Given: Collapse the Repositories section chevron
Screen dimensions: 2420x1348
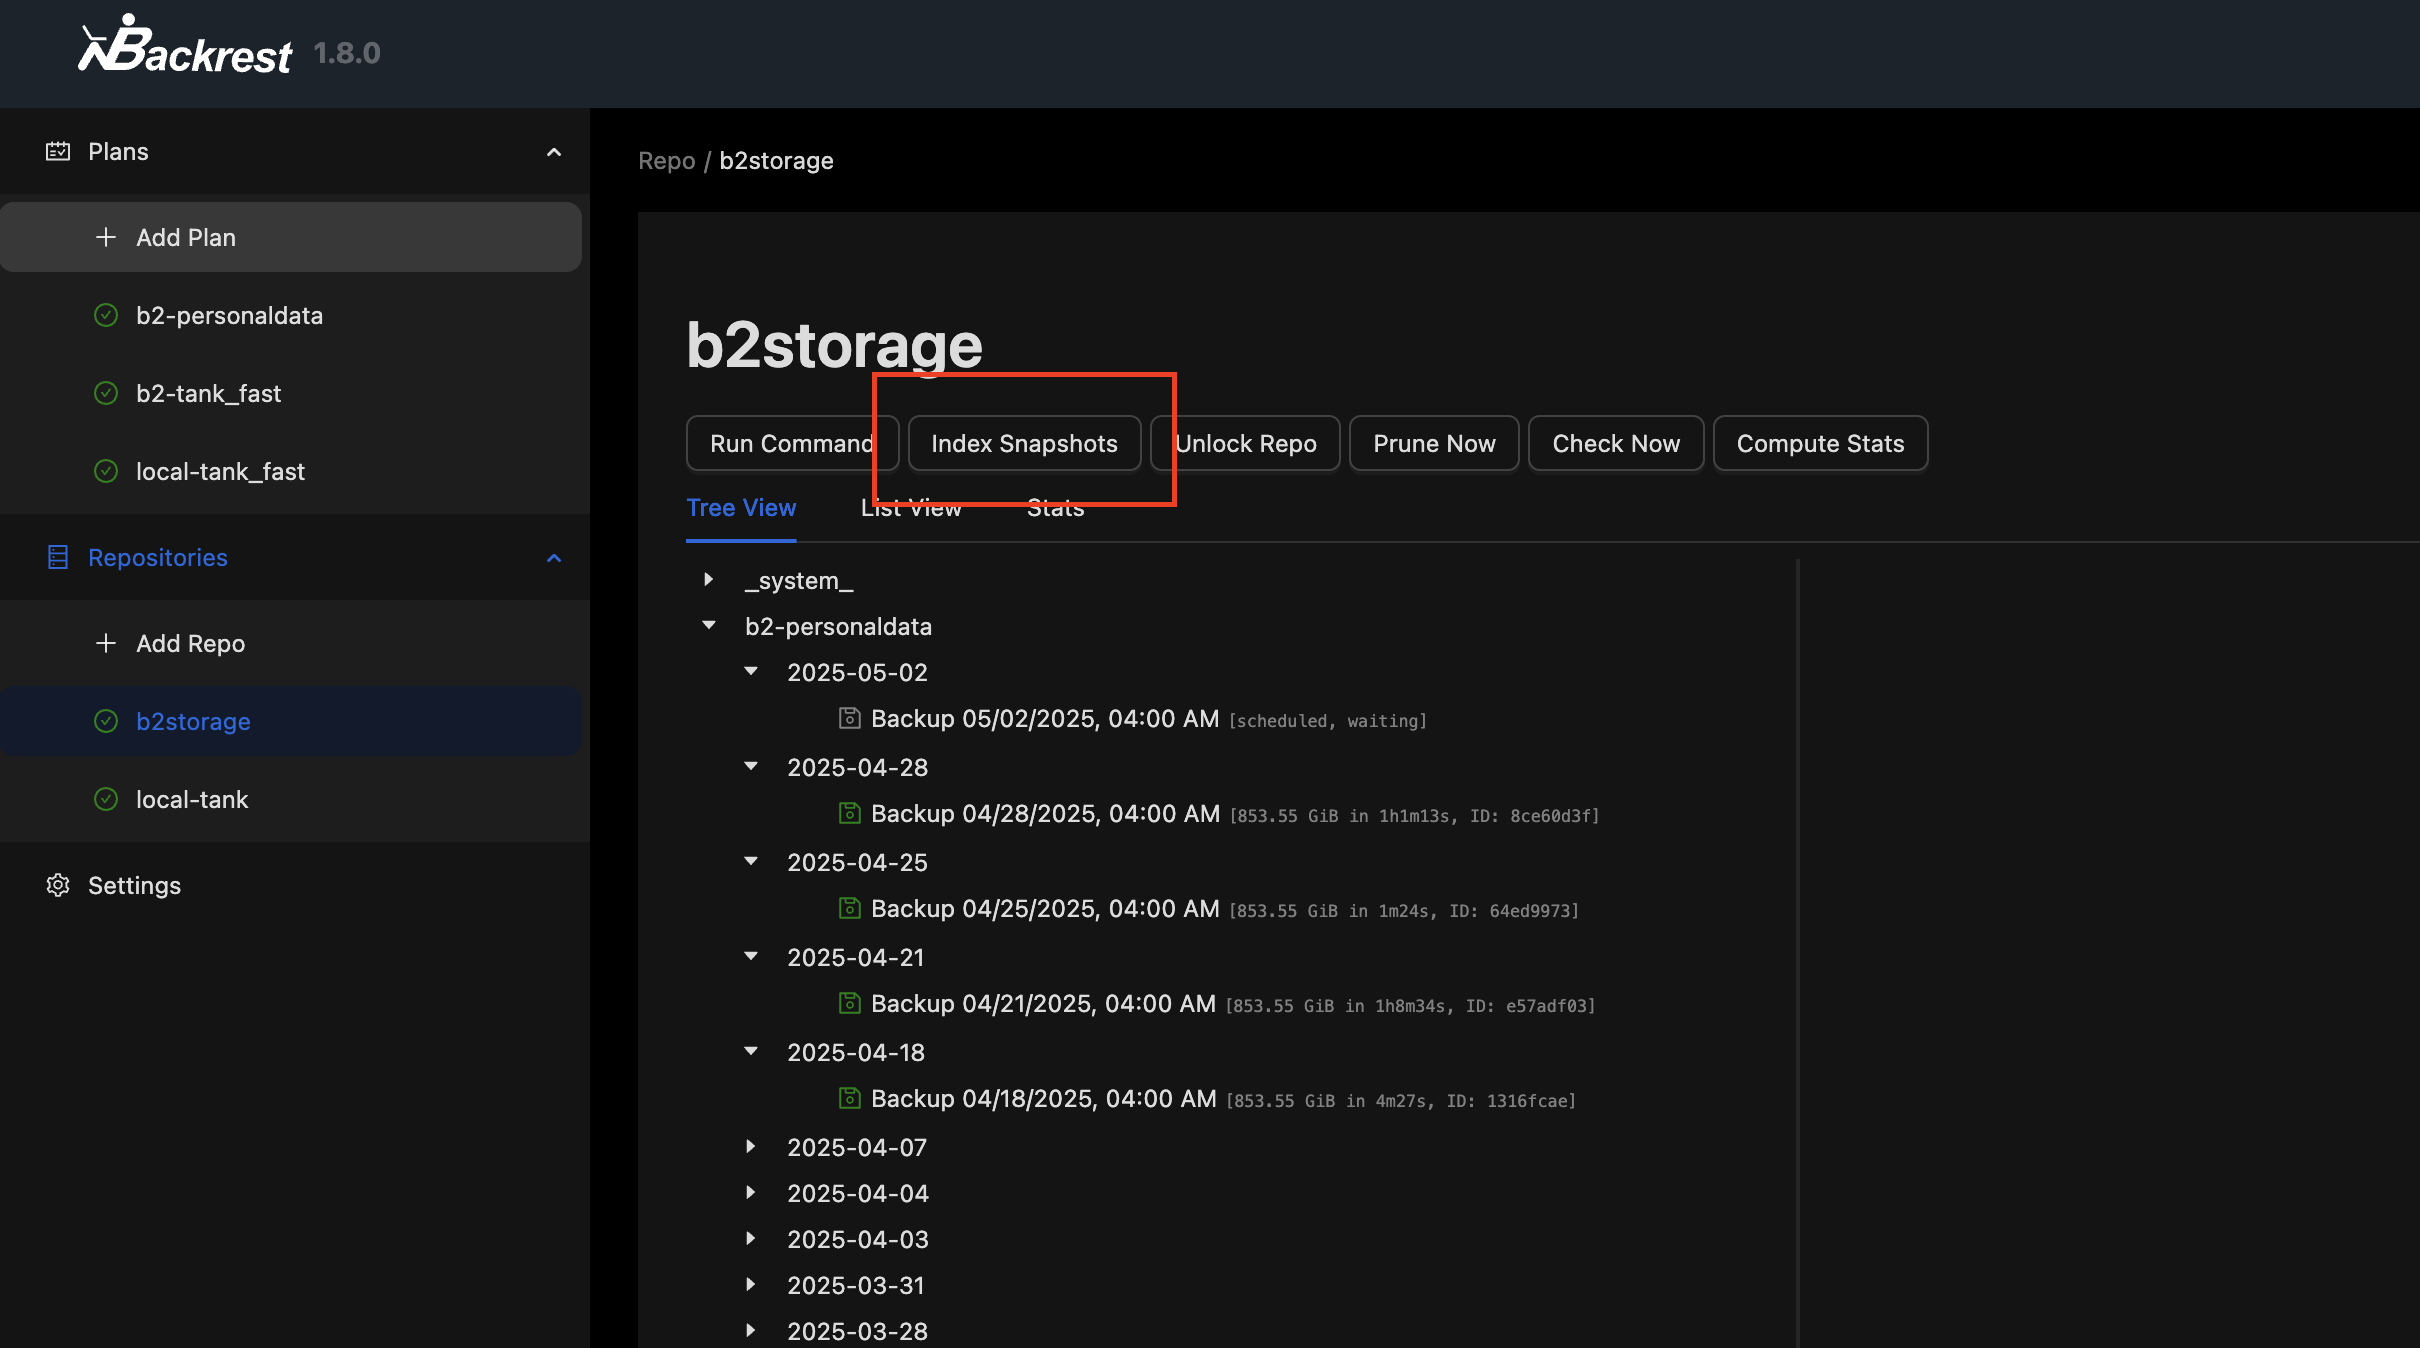Looking at the screenshot, I should click(x=554, y=558).
